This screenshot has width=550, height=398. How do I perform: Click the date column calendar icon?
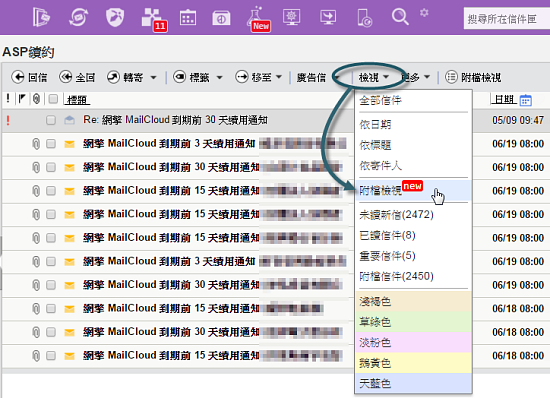[525, 100]
